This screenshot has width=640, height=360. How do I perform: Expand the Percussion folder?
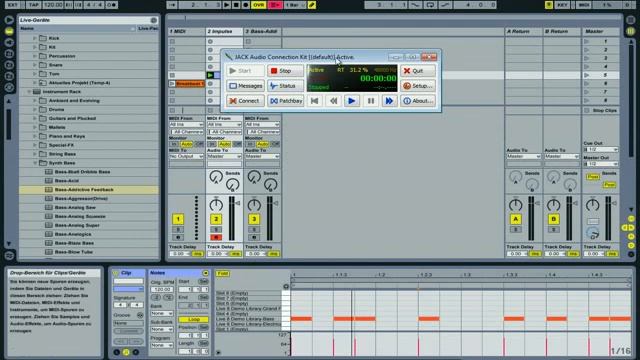tap(35, 56)
